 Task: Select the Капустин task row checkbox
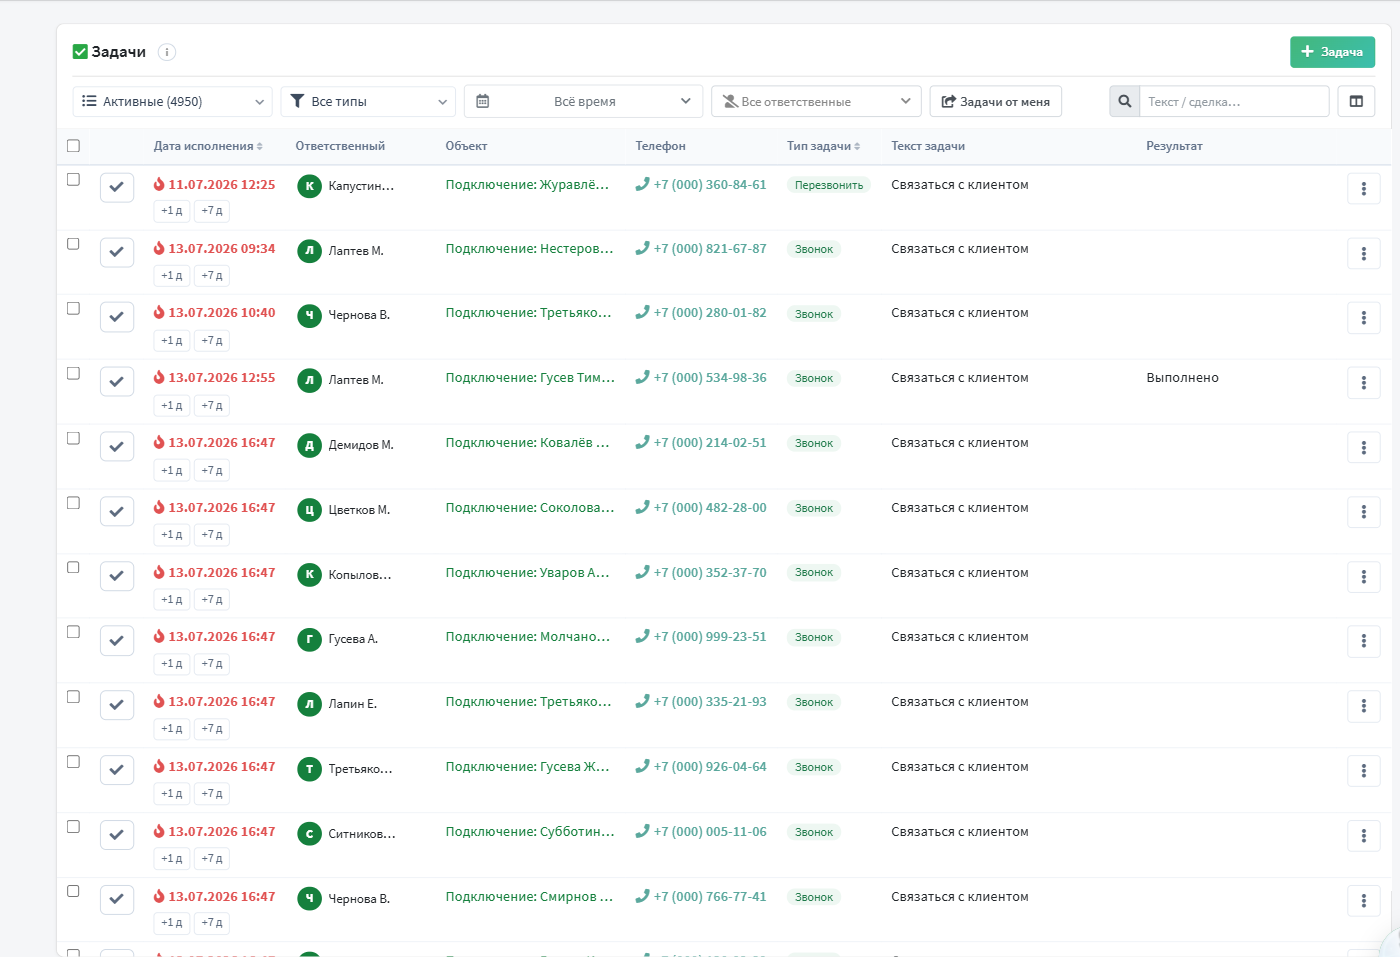tap(73, 179)
